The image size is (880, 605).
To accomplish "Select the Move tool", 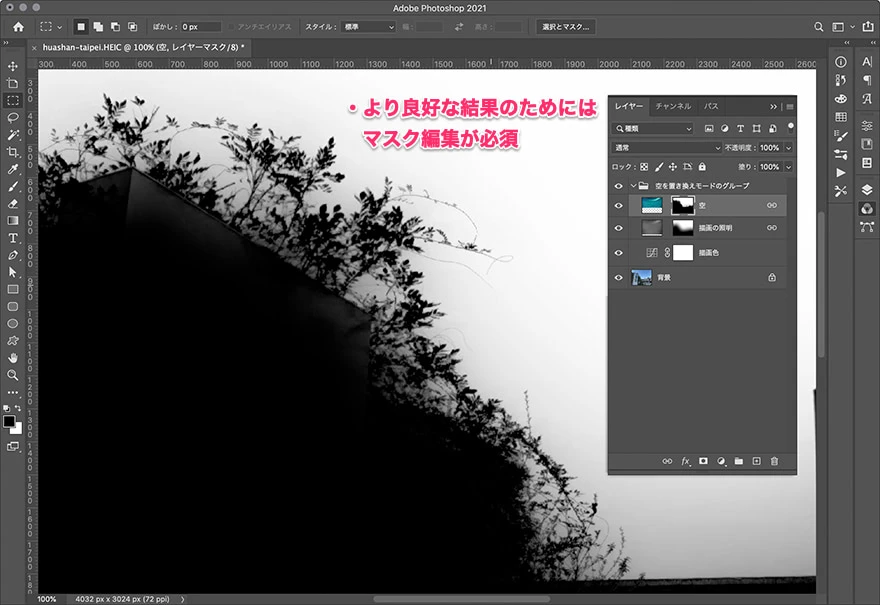I will click(x=13, y=66).
